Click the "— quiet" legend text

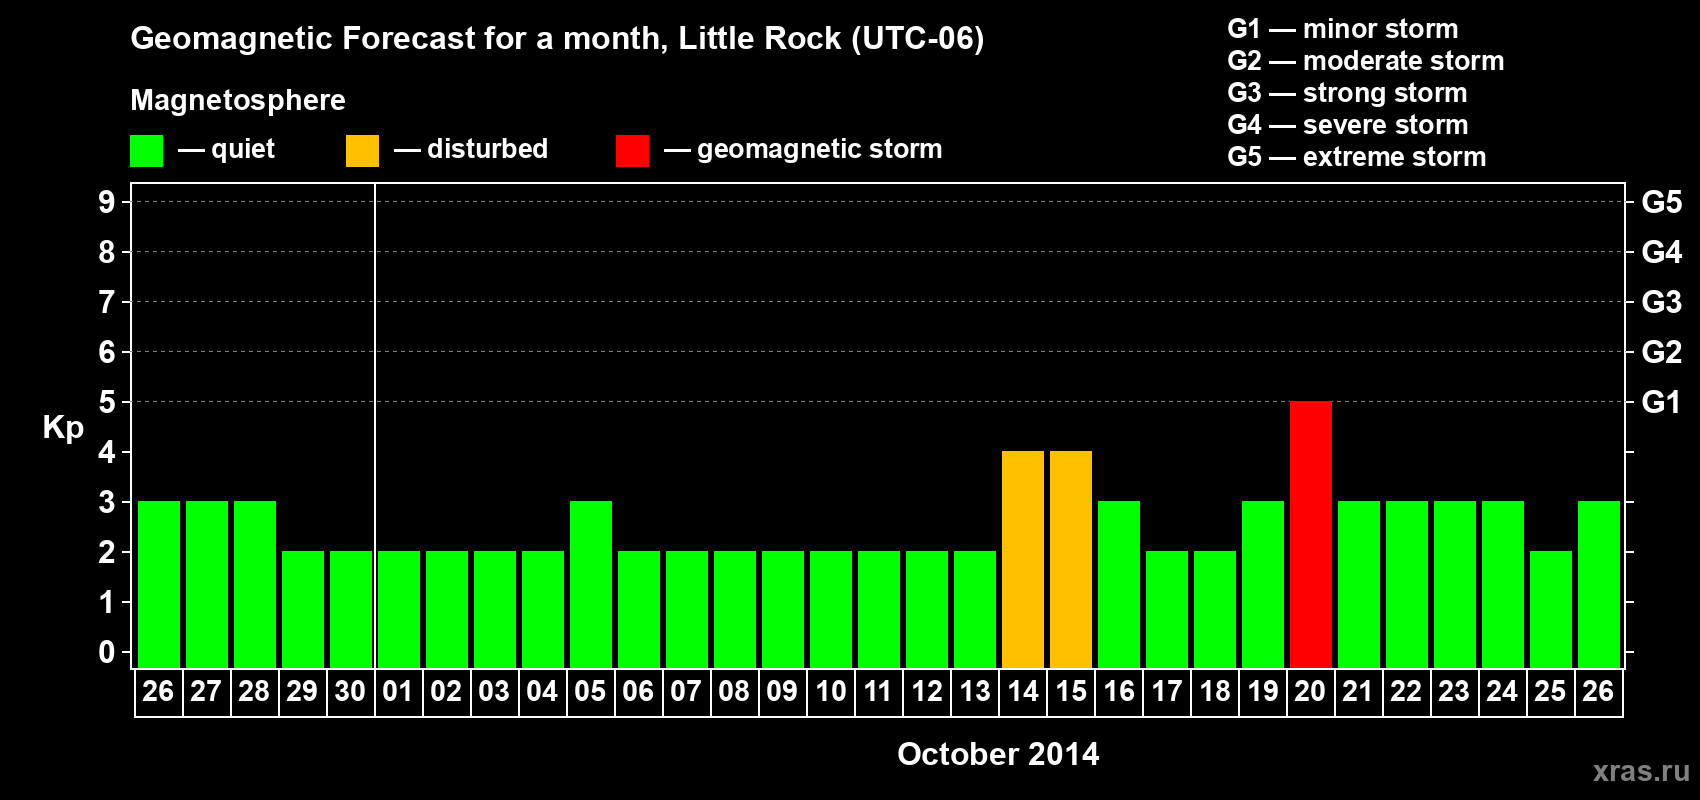(226, 150)
